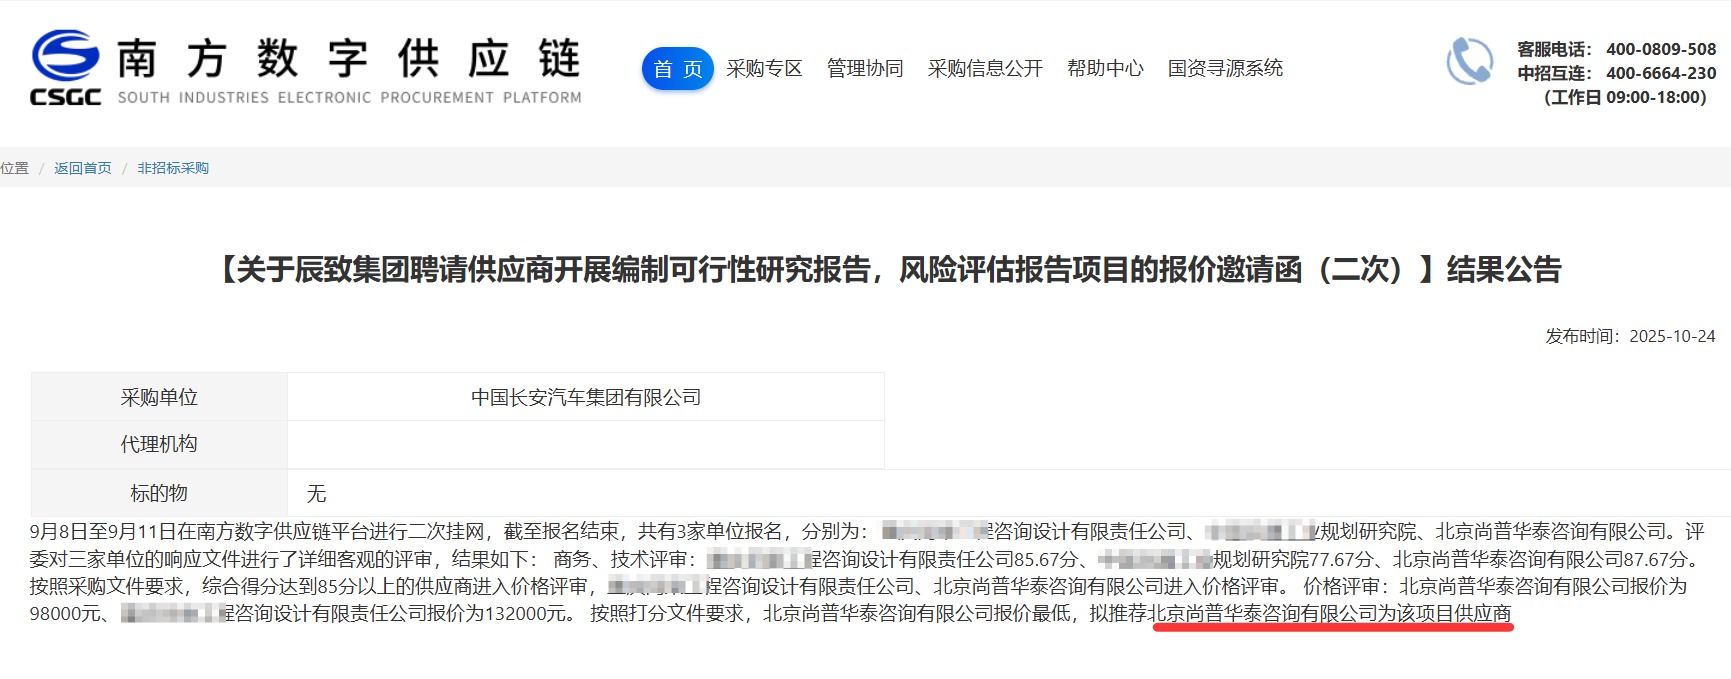Click the 中招互连 400-6664-230 number

pyautogui.click(x=1660, y=73)
